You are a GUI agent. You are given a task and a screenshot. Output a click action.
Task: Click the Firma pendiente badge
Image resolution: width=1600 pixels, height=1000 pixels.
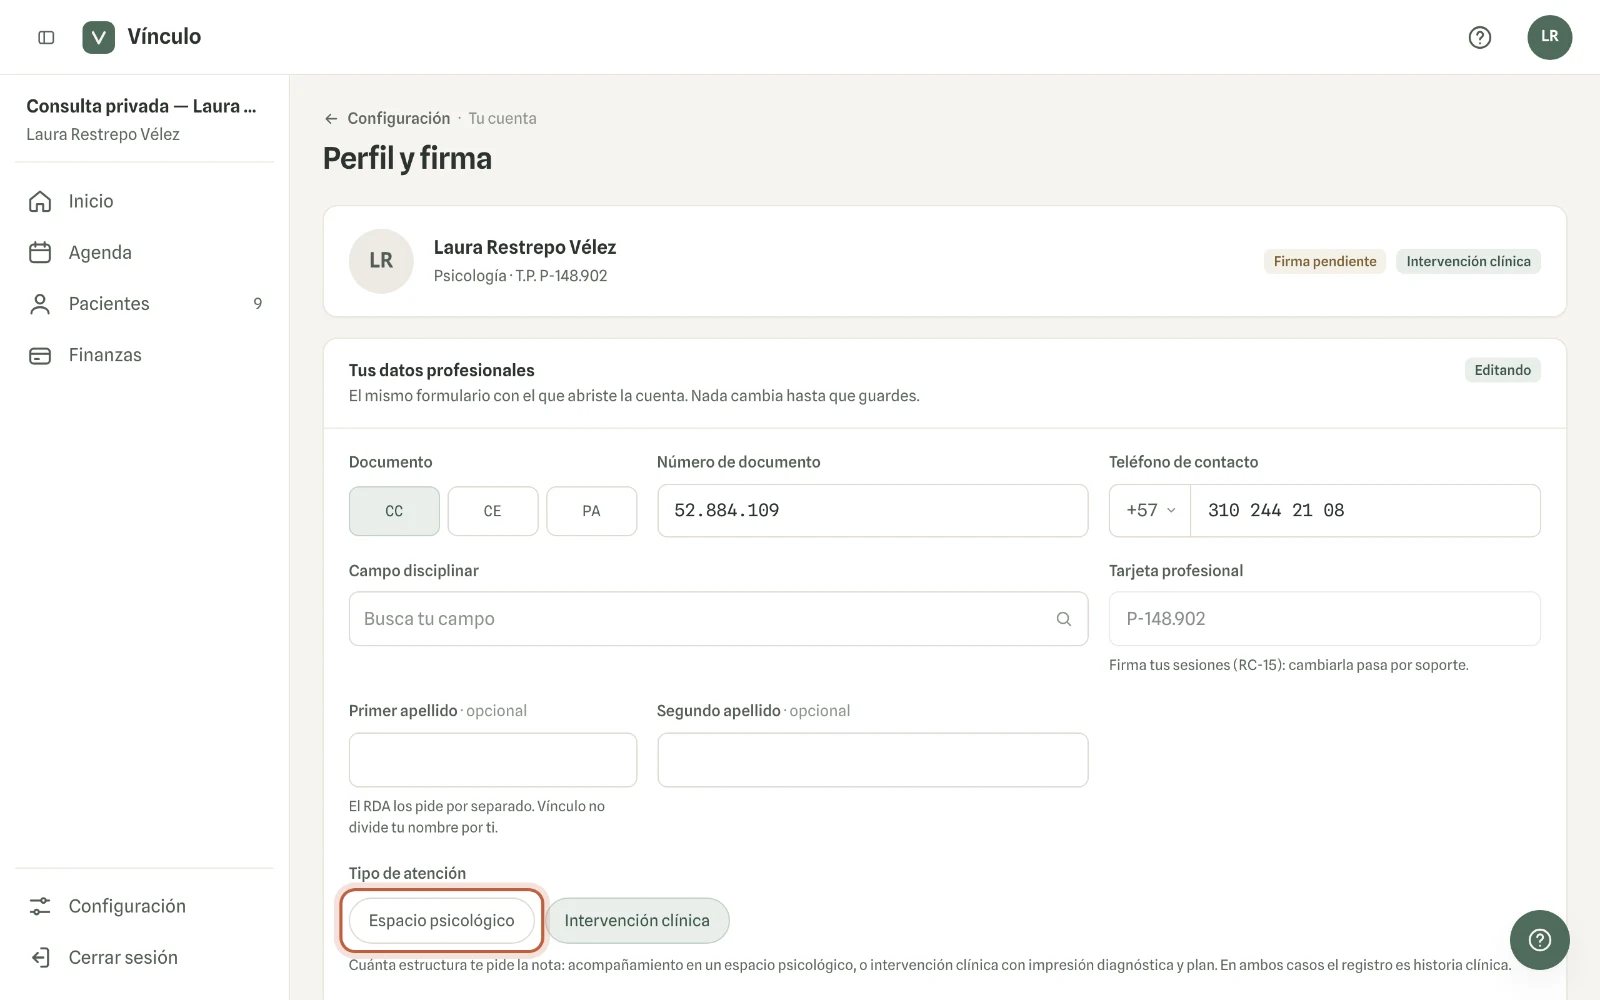click(x=1325, y=261)
